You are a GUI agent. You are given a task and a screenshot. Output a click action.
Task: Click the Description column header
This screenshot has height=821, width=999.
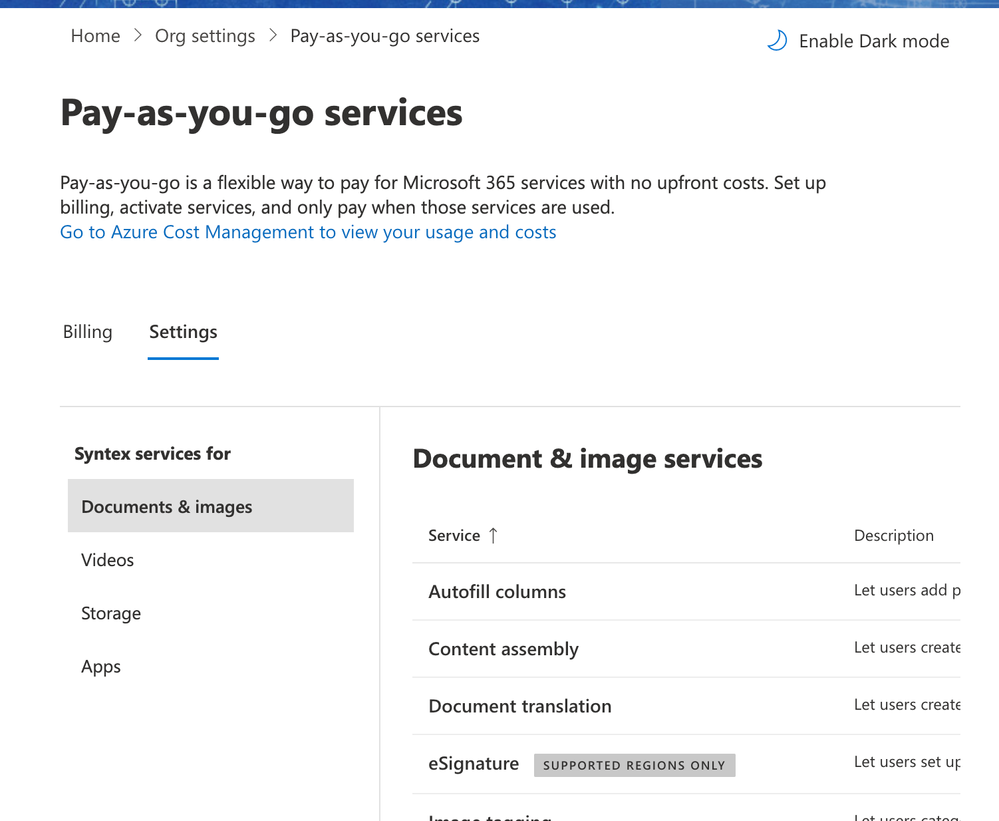pos(893,535)
